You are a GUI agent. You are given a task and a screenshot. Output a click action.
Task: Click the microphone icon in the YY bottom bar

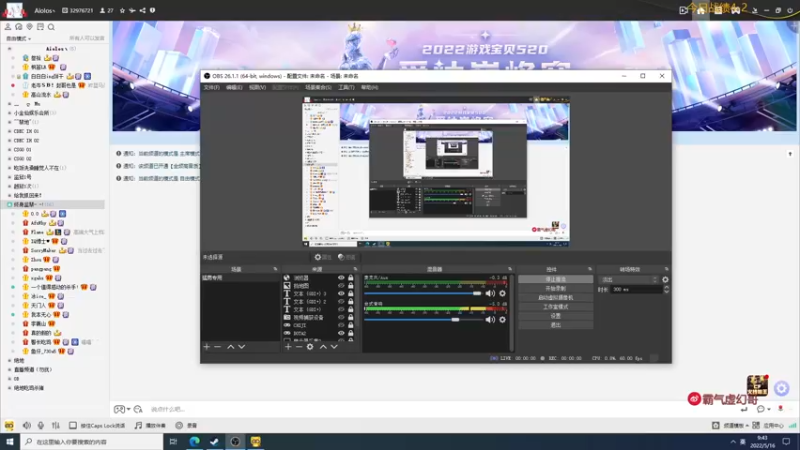pos(41,426)
